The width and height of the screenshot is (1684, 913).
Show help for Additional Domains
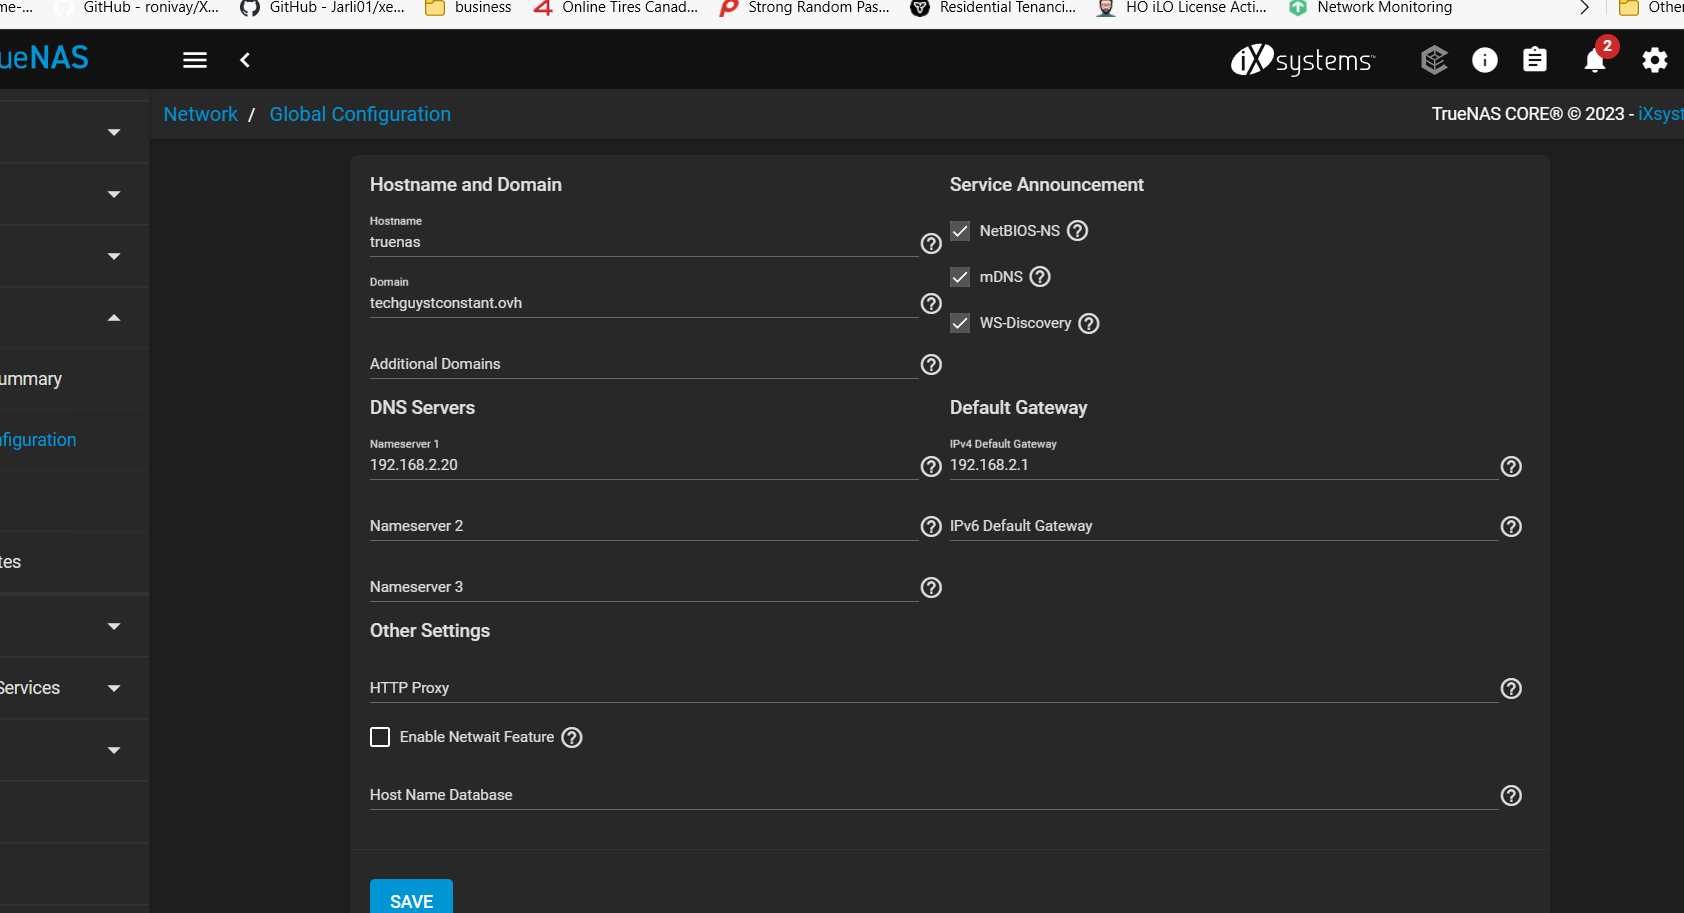[931, 364]
